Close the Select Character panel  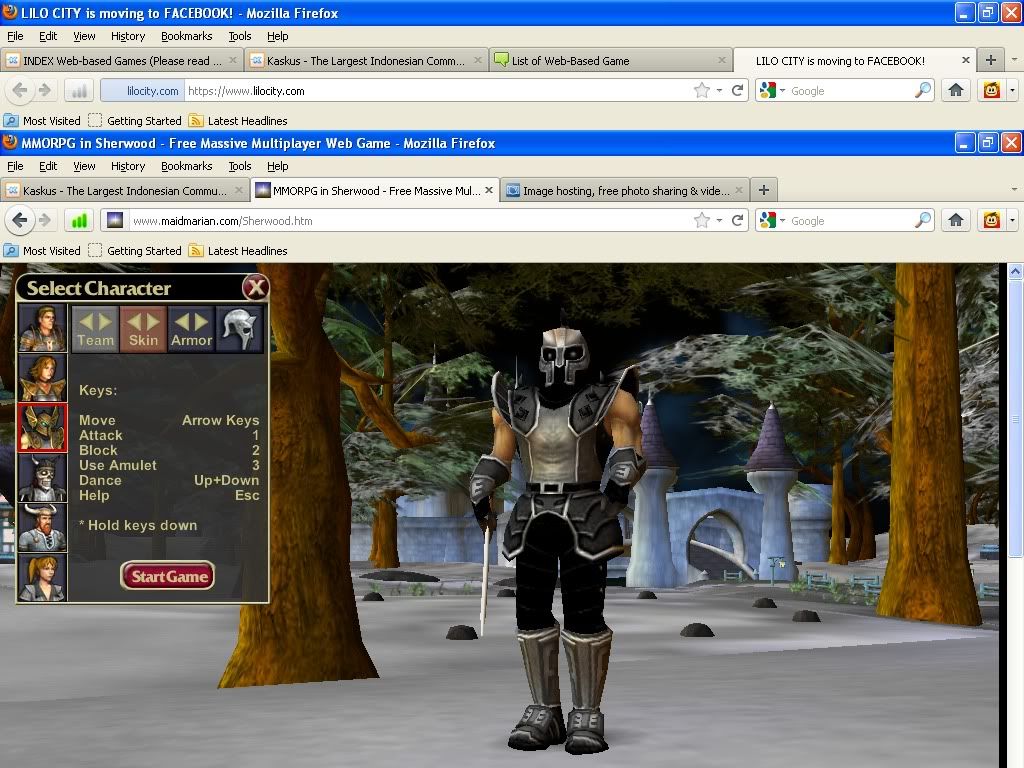coord(255,287)
